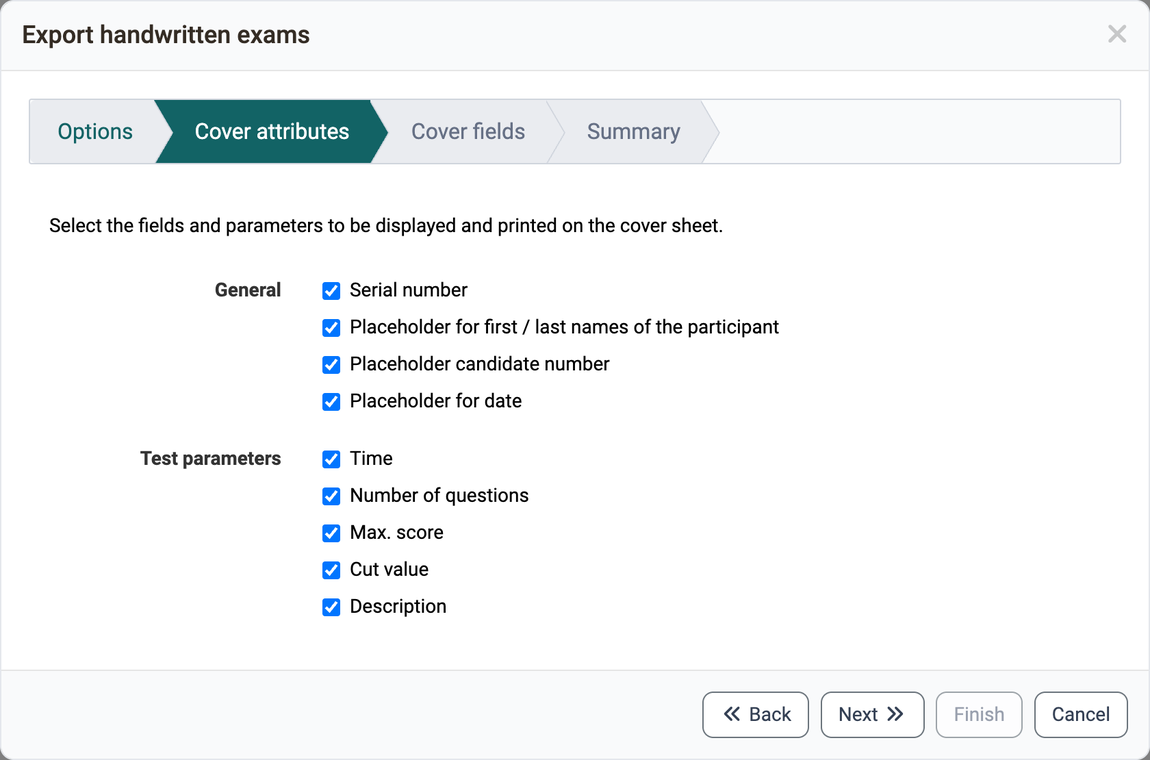Viewport: 1150px width, 760px height.
Task: Toggle Number of questions checkbox
Action: [332, 496]
